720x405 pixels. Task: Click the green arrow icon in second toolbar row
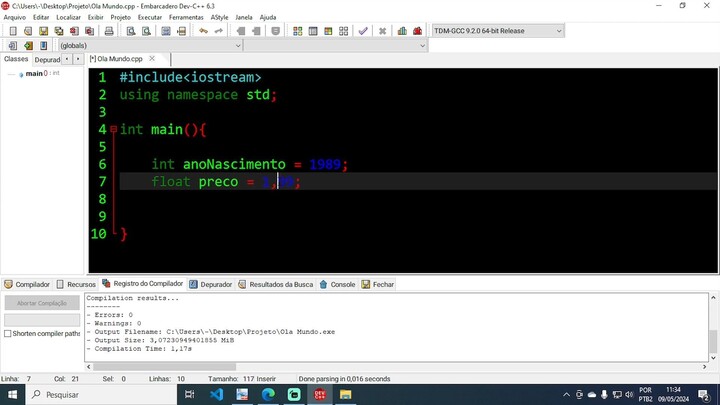pyautogui.click(x=28, y=45)
